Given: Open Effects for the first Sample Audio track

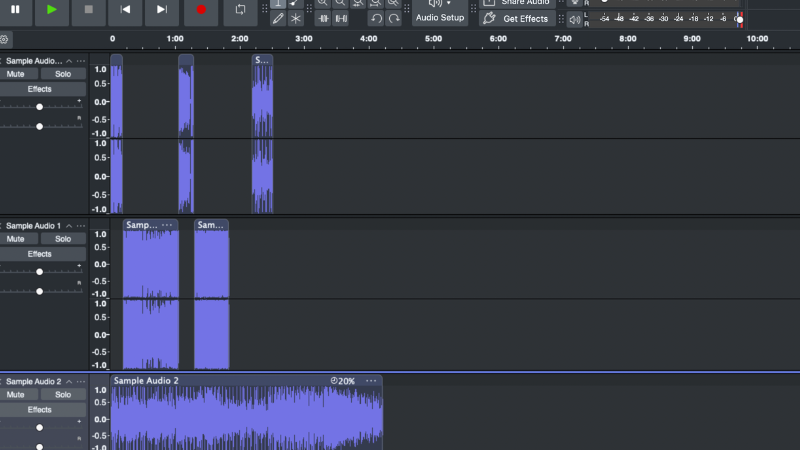Looking at the screenshot, I should tap(39, 89).
